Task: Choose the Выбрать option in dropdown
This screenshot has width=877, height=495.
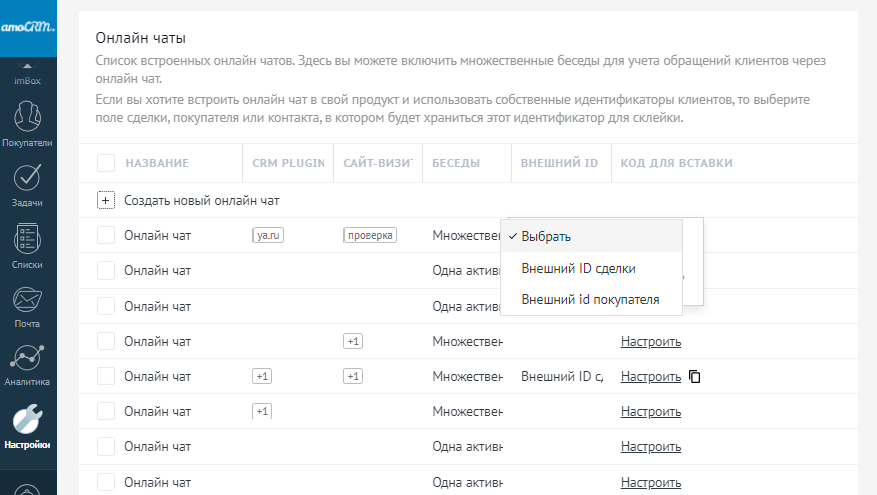Action: tap(546, 237)
